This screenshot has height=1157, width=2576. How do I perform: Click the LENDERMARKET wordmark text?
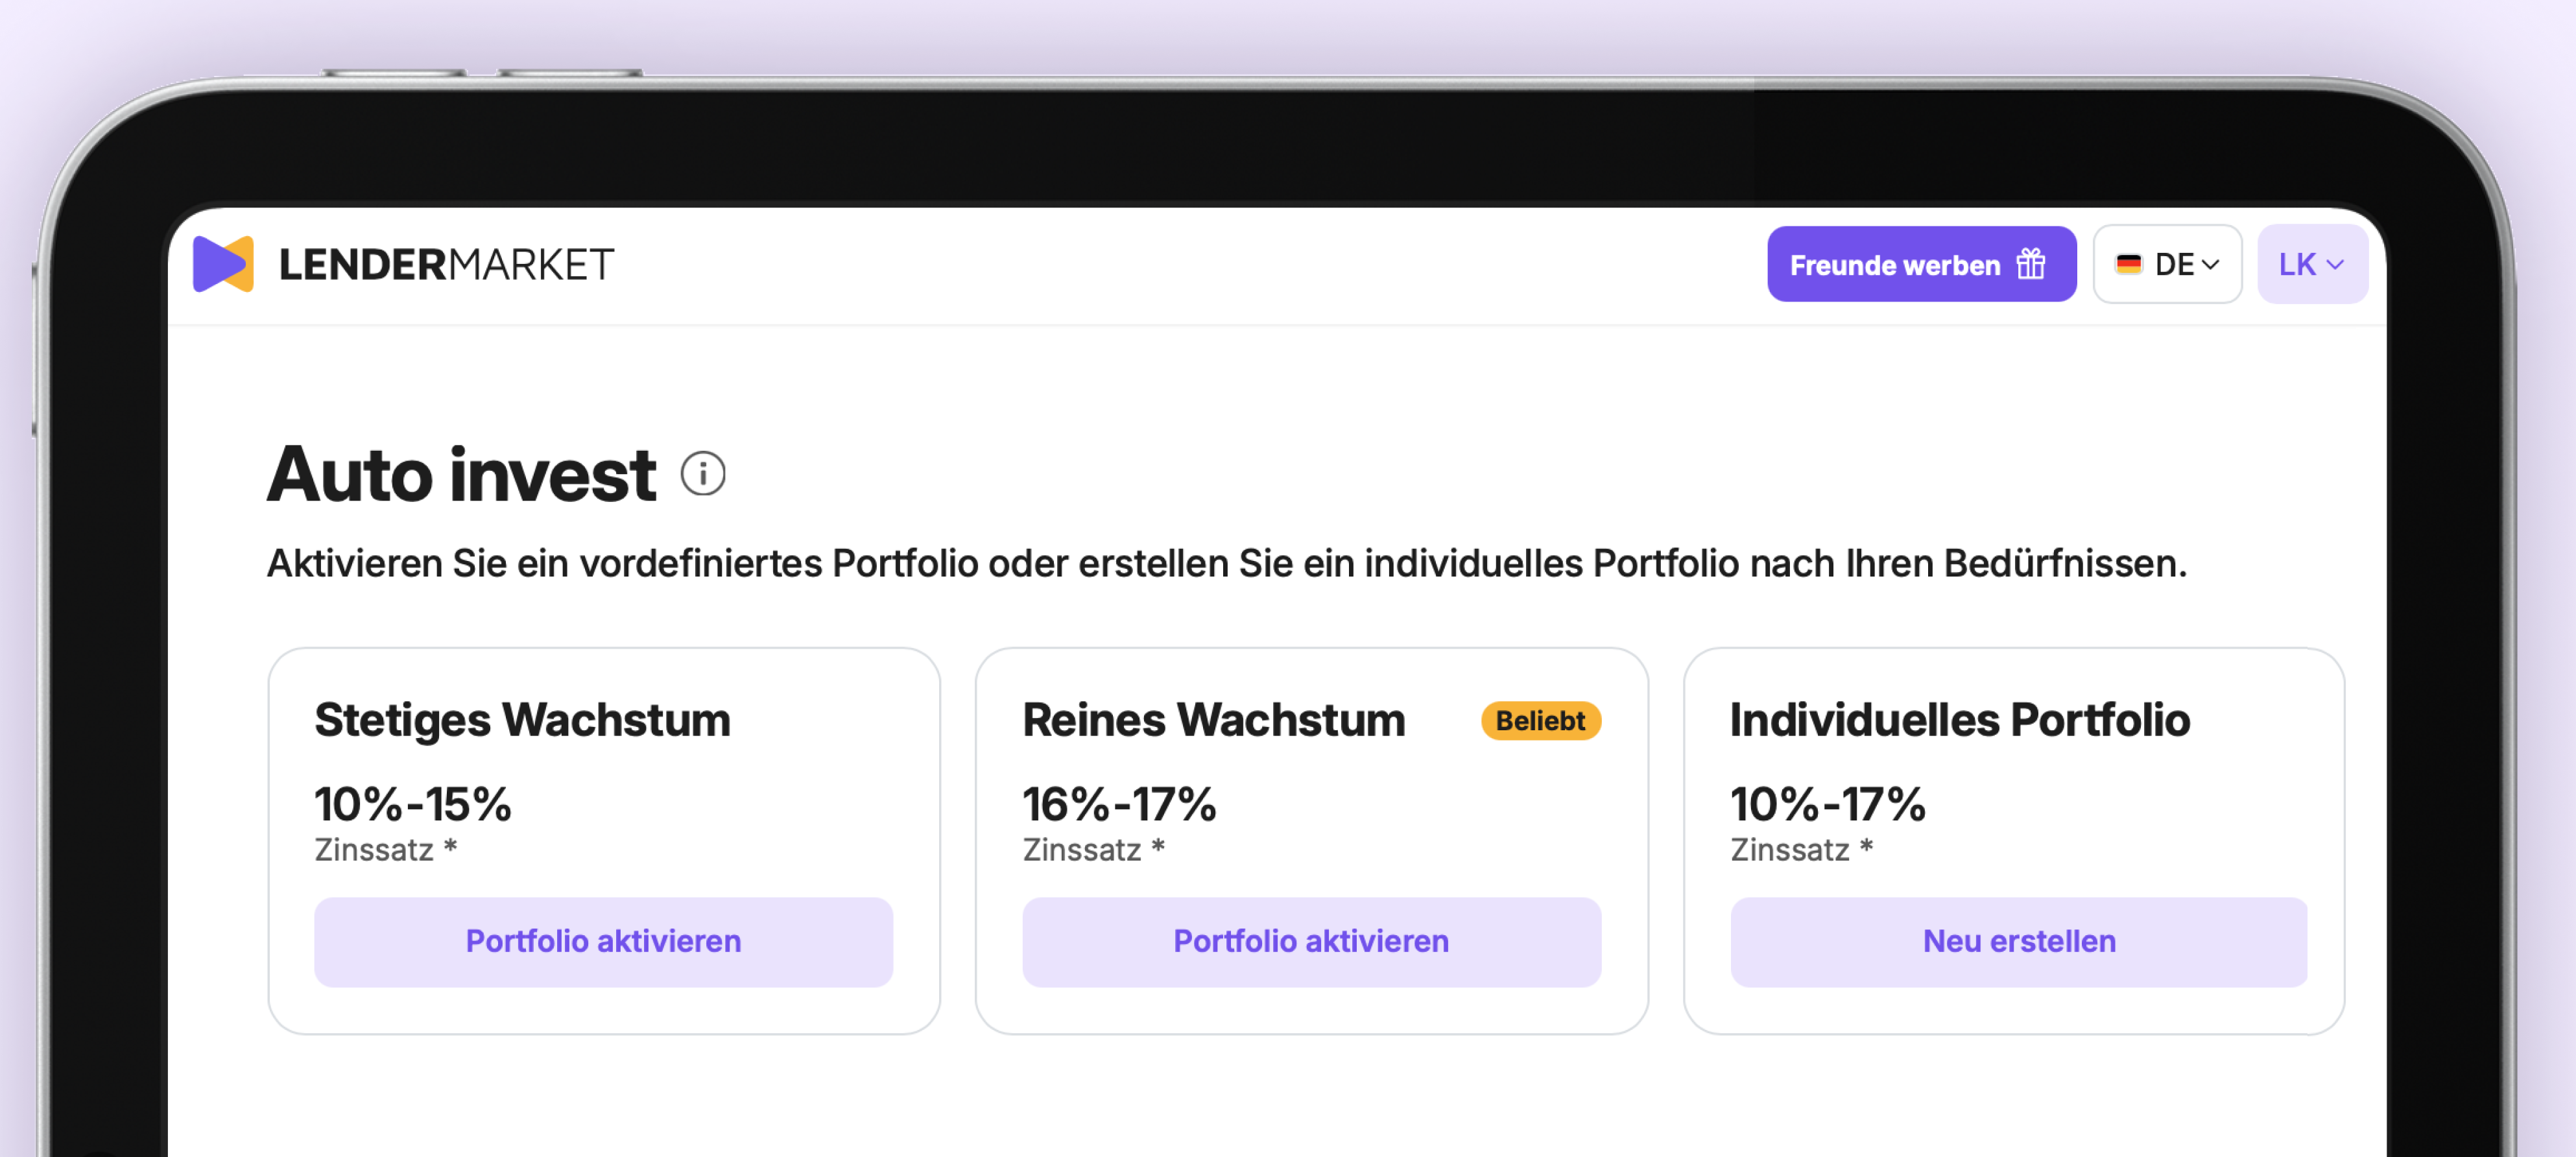[x=446, y=264]
